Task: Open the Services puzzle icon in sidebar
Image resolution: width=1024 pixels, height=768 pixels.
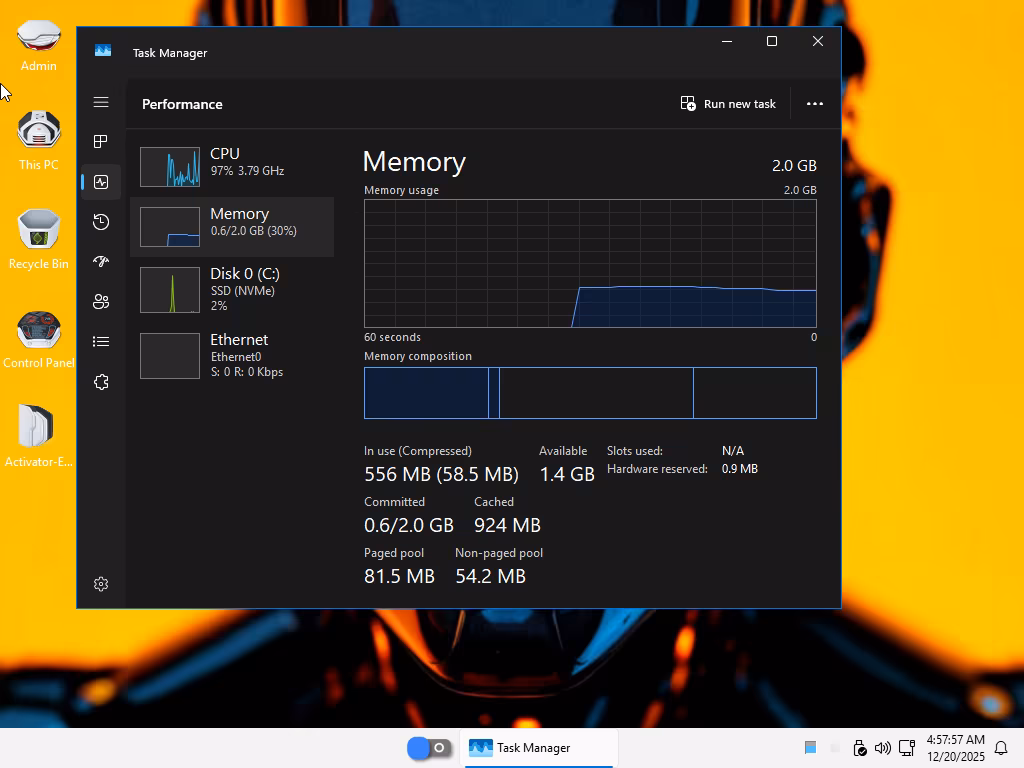Action: (x=101, y=382)
